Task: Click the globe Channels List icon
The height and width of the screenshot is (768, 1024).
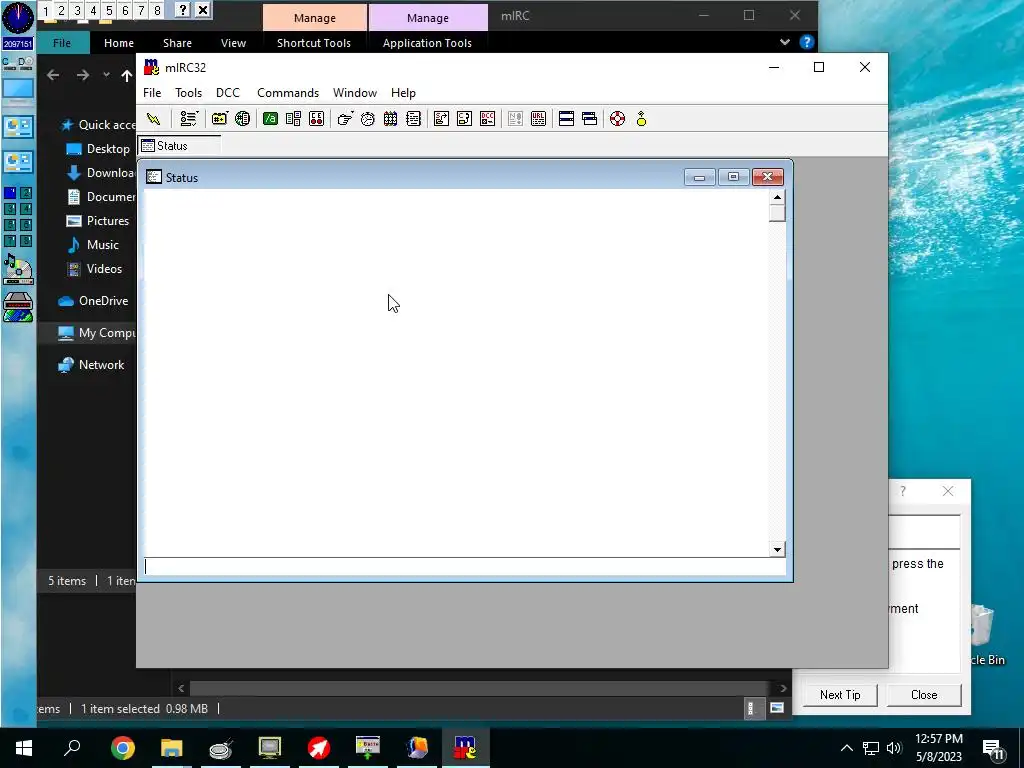Action: (x=242, y=119)
